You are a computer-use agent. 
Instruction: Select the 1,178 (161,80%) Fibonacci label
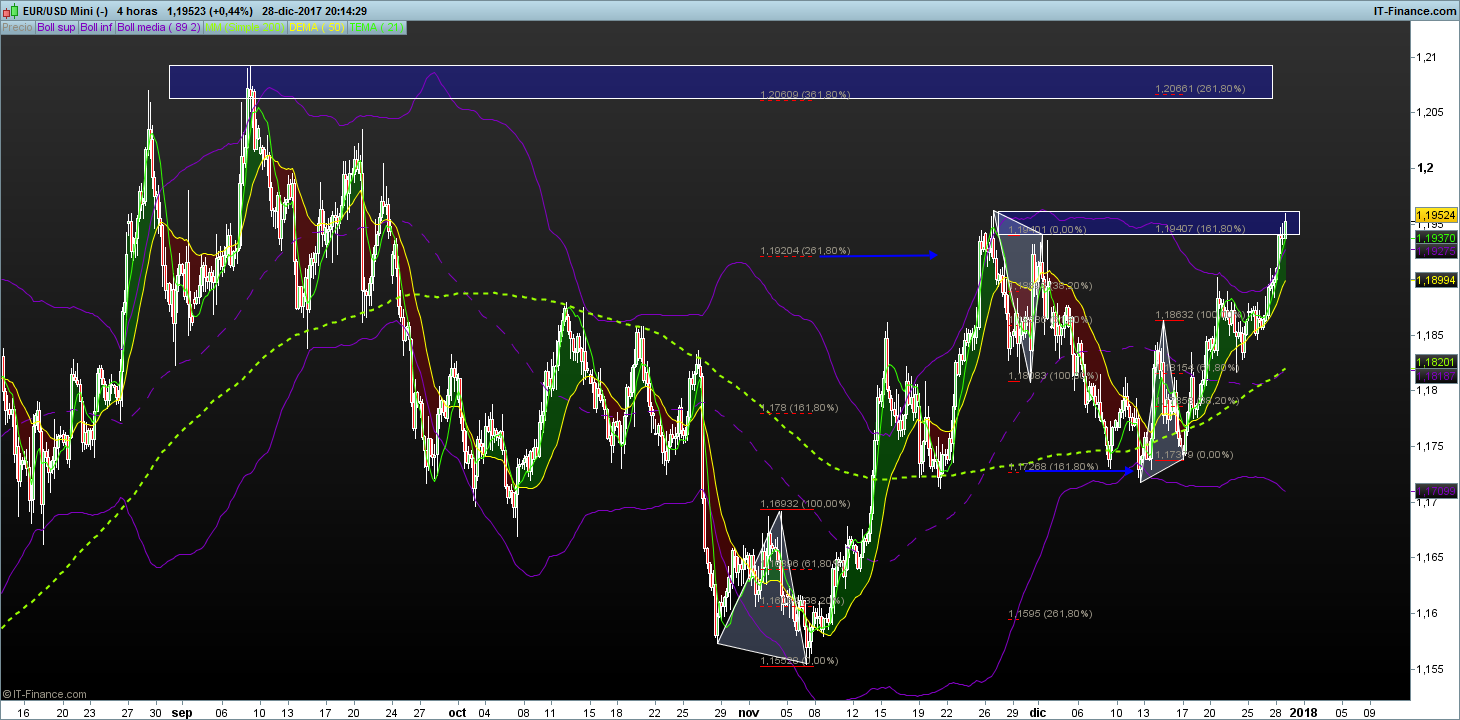coord(800,408)
